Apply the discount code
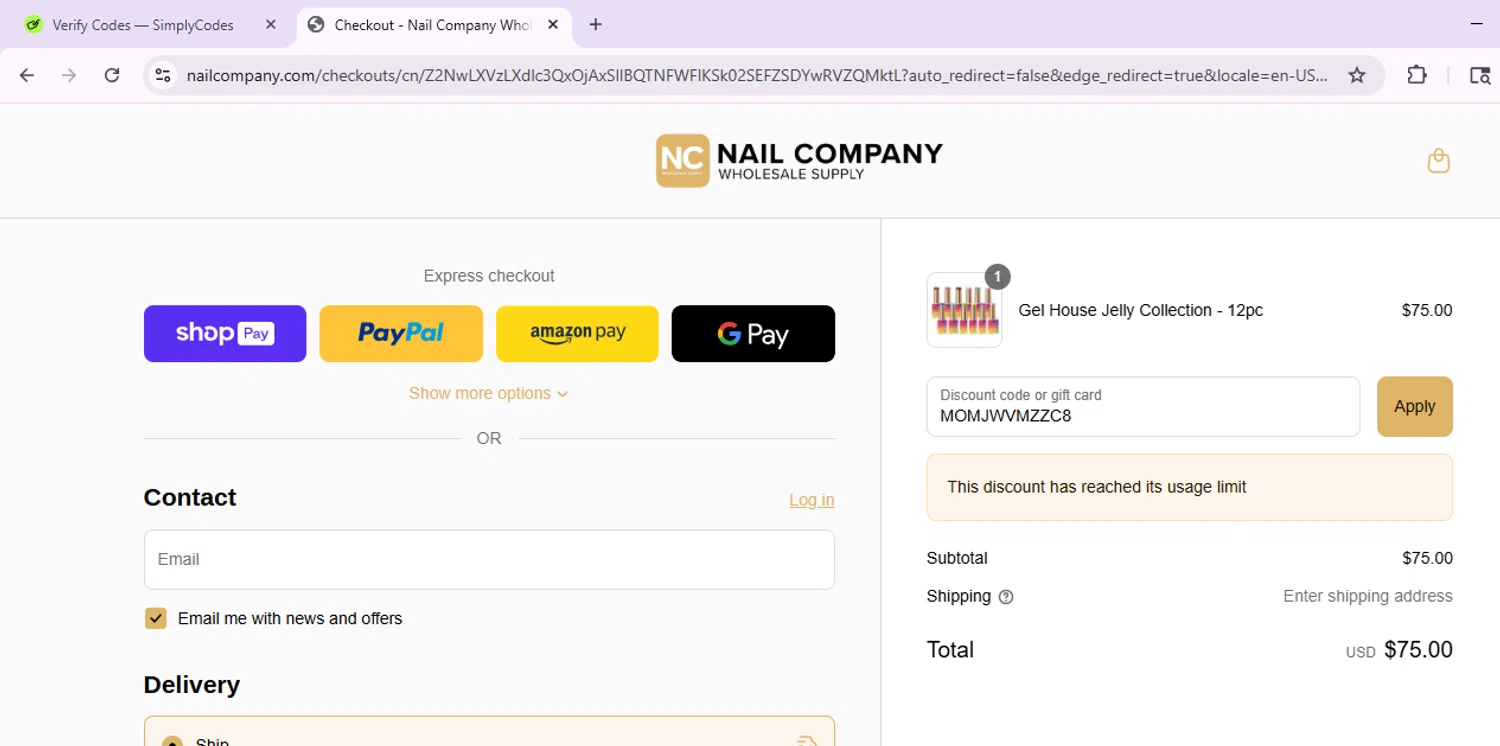The height and width of the screenshot is (746, 1500). (1414, 406)
